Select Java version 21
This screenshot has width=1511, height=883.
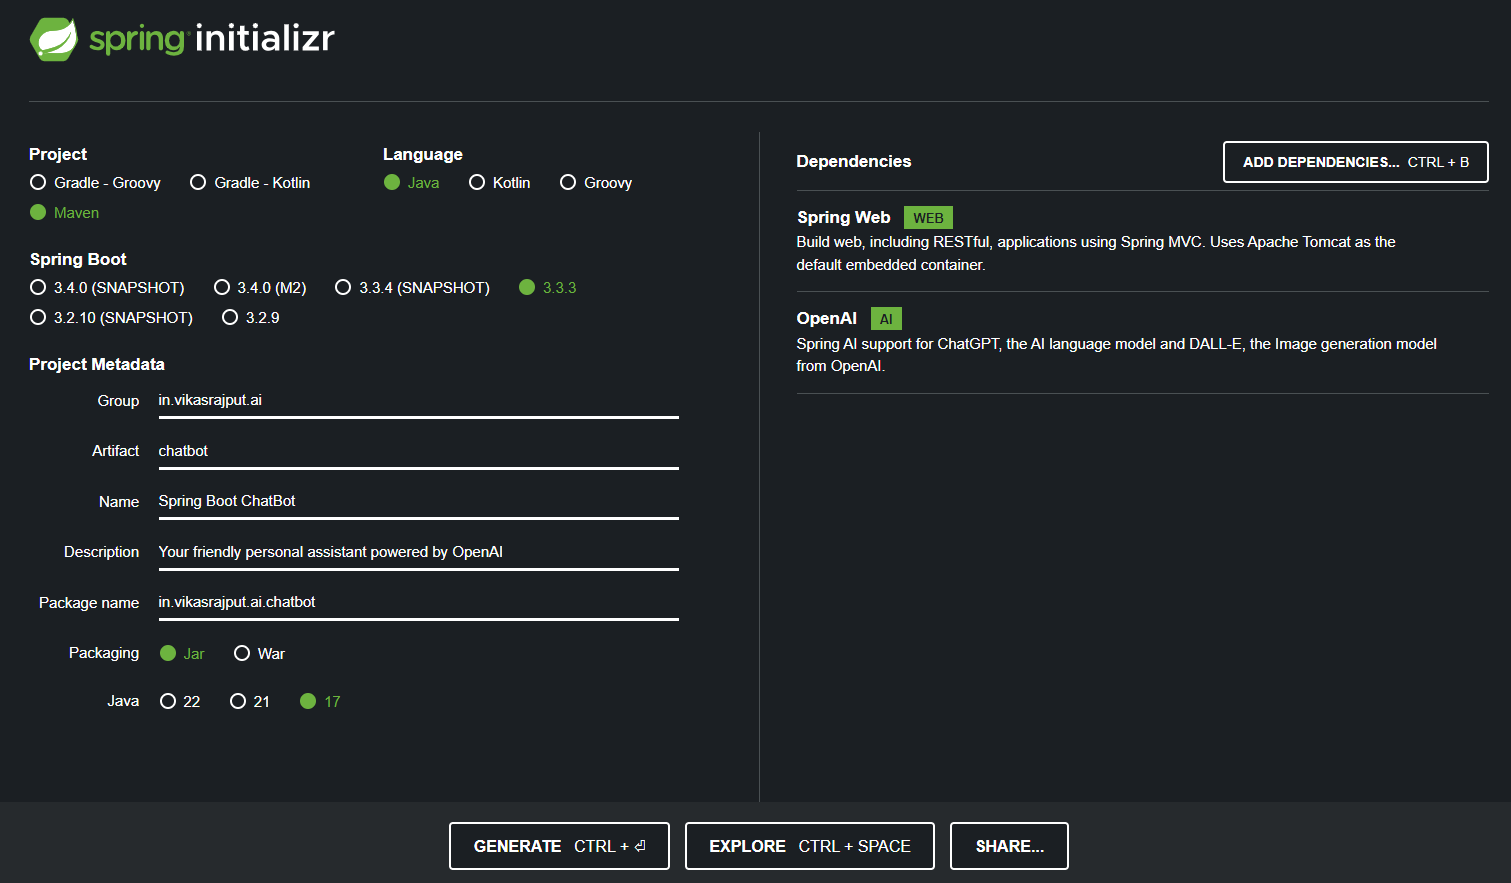pyautogui.click(x=250, y=701)
